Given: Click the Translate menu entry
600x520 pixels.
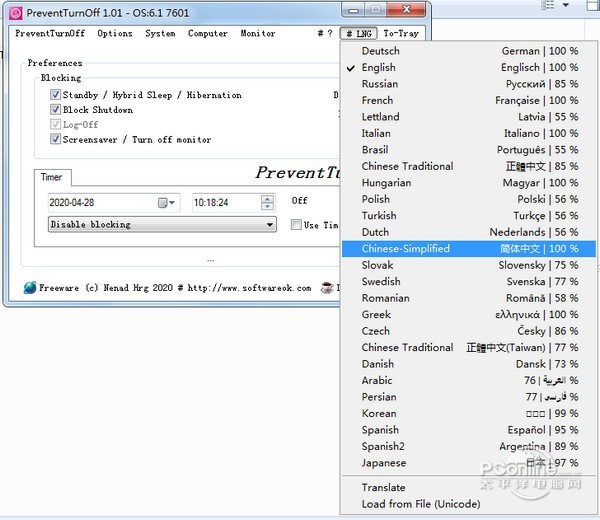Looking at the screenshot, I should (469, 487).
